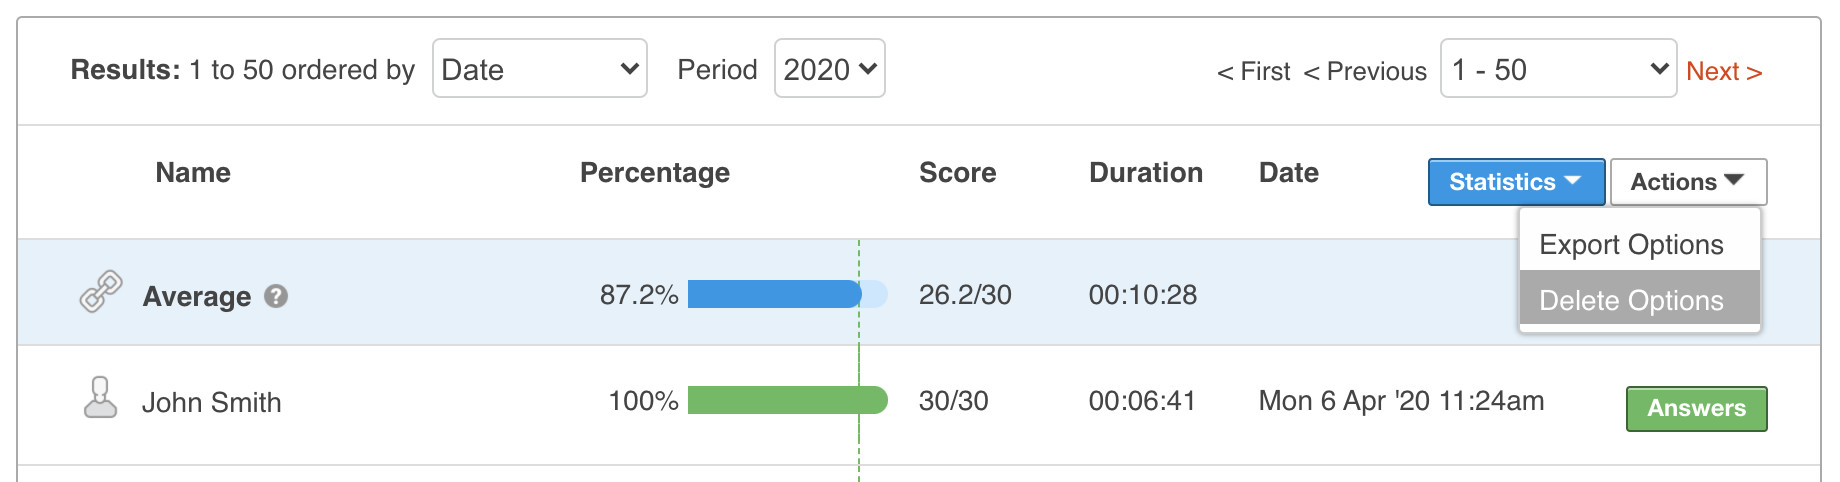Jump to the First page of results
1840x482 pixels.
tap(1254, 71)
